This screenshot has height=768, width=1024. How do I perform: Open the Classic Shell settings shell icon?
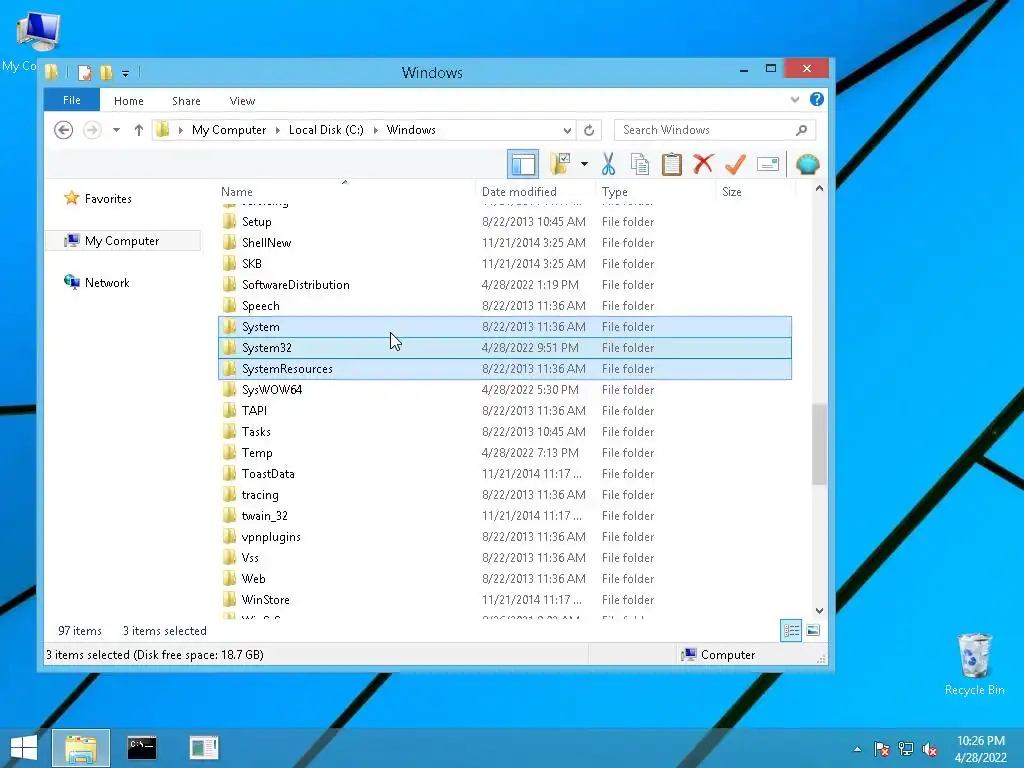[x=808, y=164]
